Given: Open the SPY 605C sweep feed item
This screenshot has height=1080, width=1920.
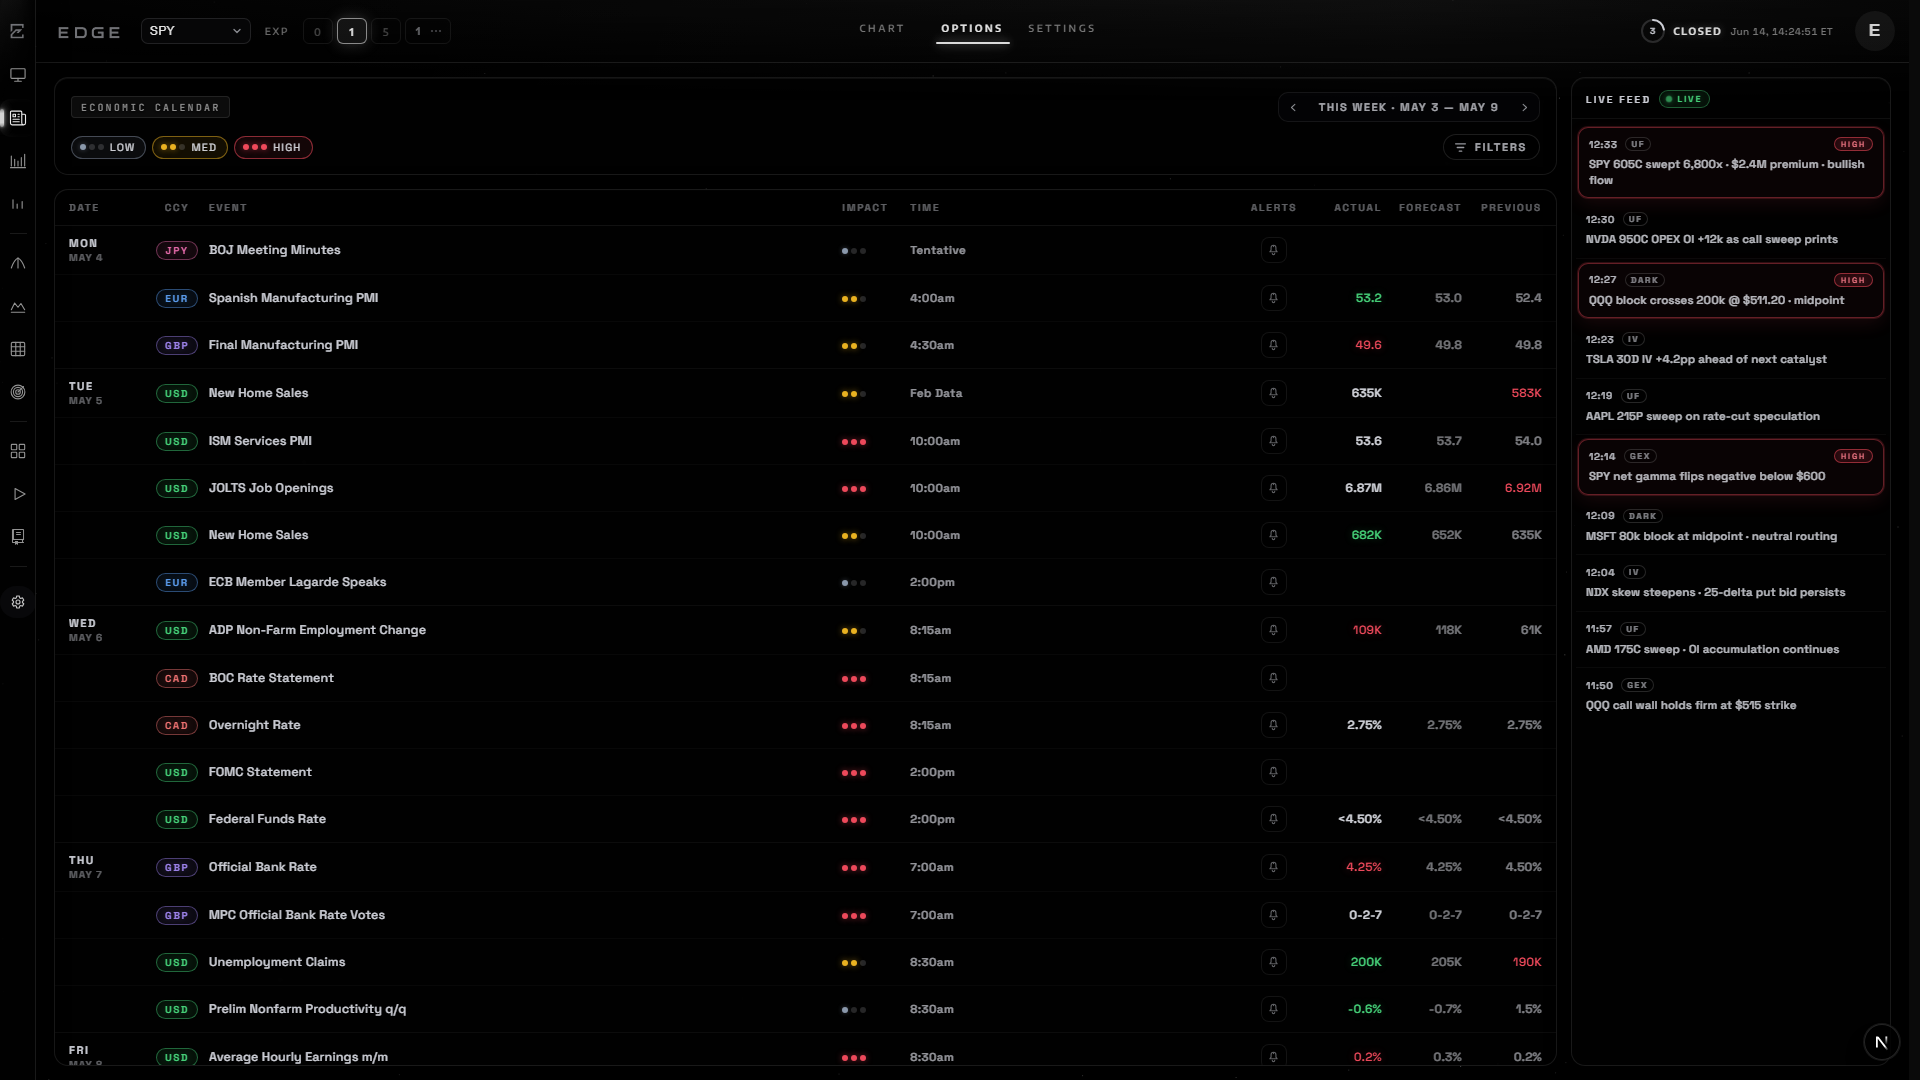Looking at the screenshot, I should tap(1730, 162).
